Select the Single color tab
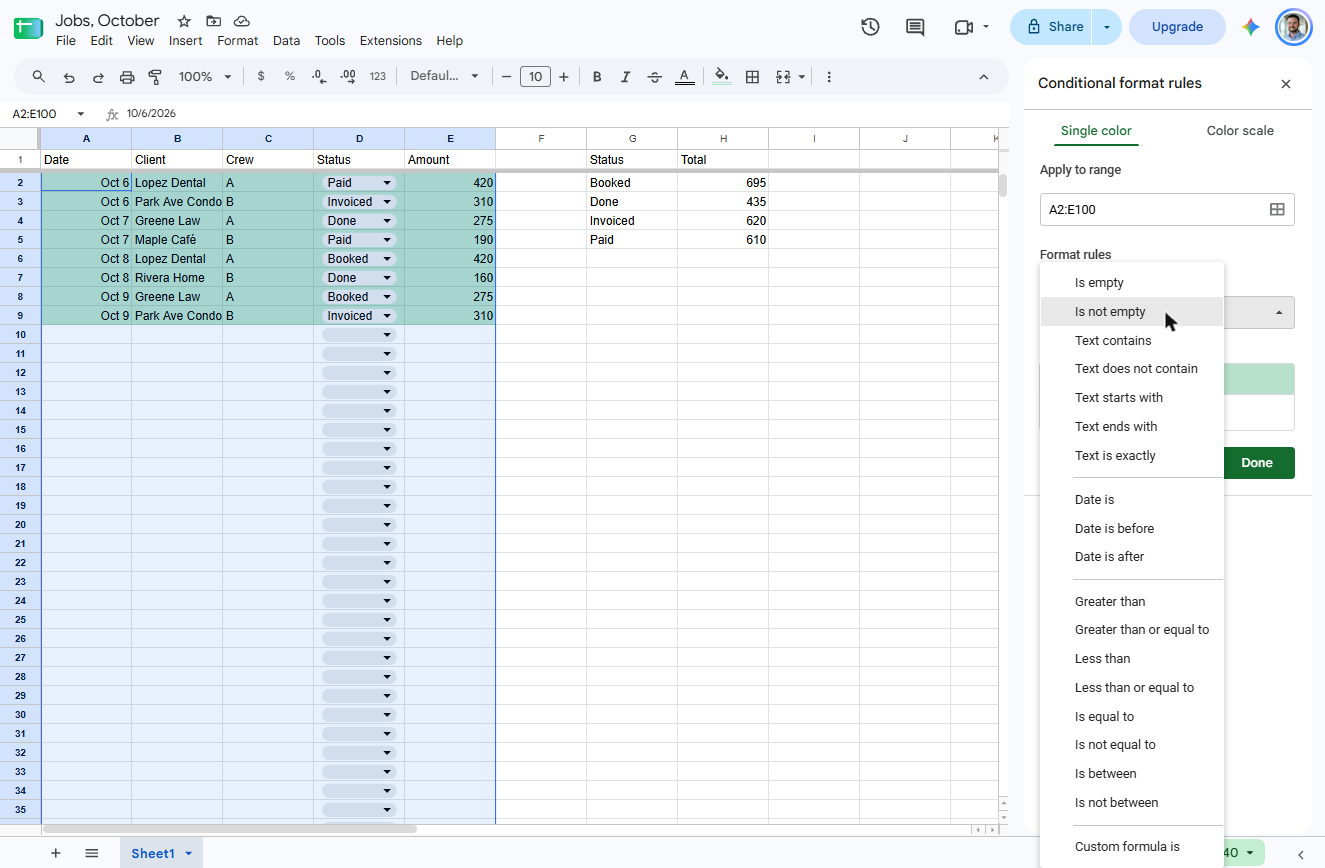 pyautogui.click(x=1096, y=130)
